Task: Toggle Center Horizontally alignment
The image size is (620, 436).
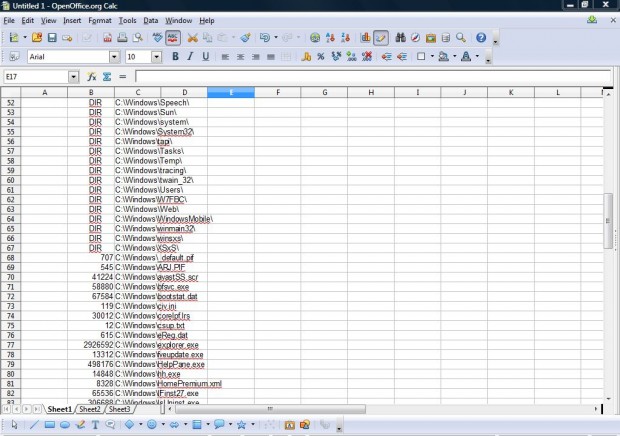Action: pos(240,57)
